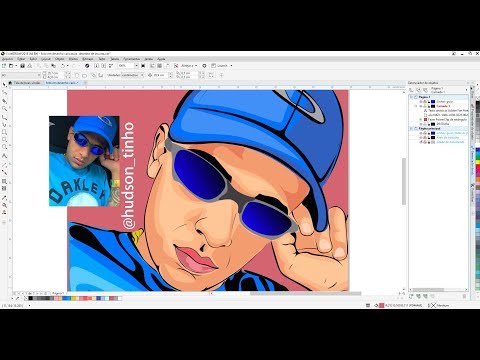Viewport: 480px width, 360px height.
Task: Click the full-screen preview icon
Action: click(143, 66)
